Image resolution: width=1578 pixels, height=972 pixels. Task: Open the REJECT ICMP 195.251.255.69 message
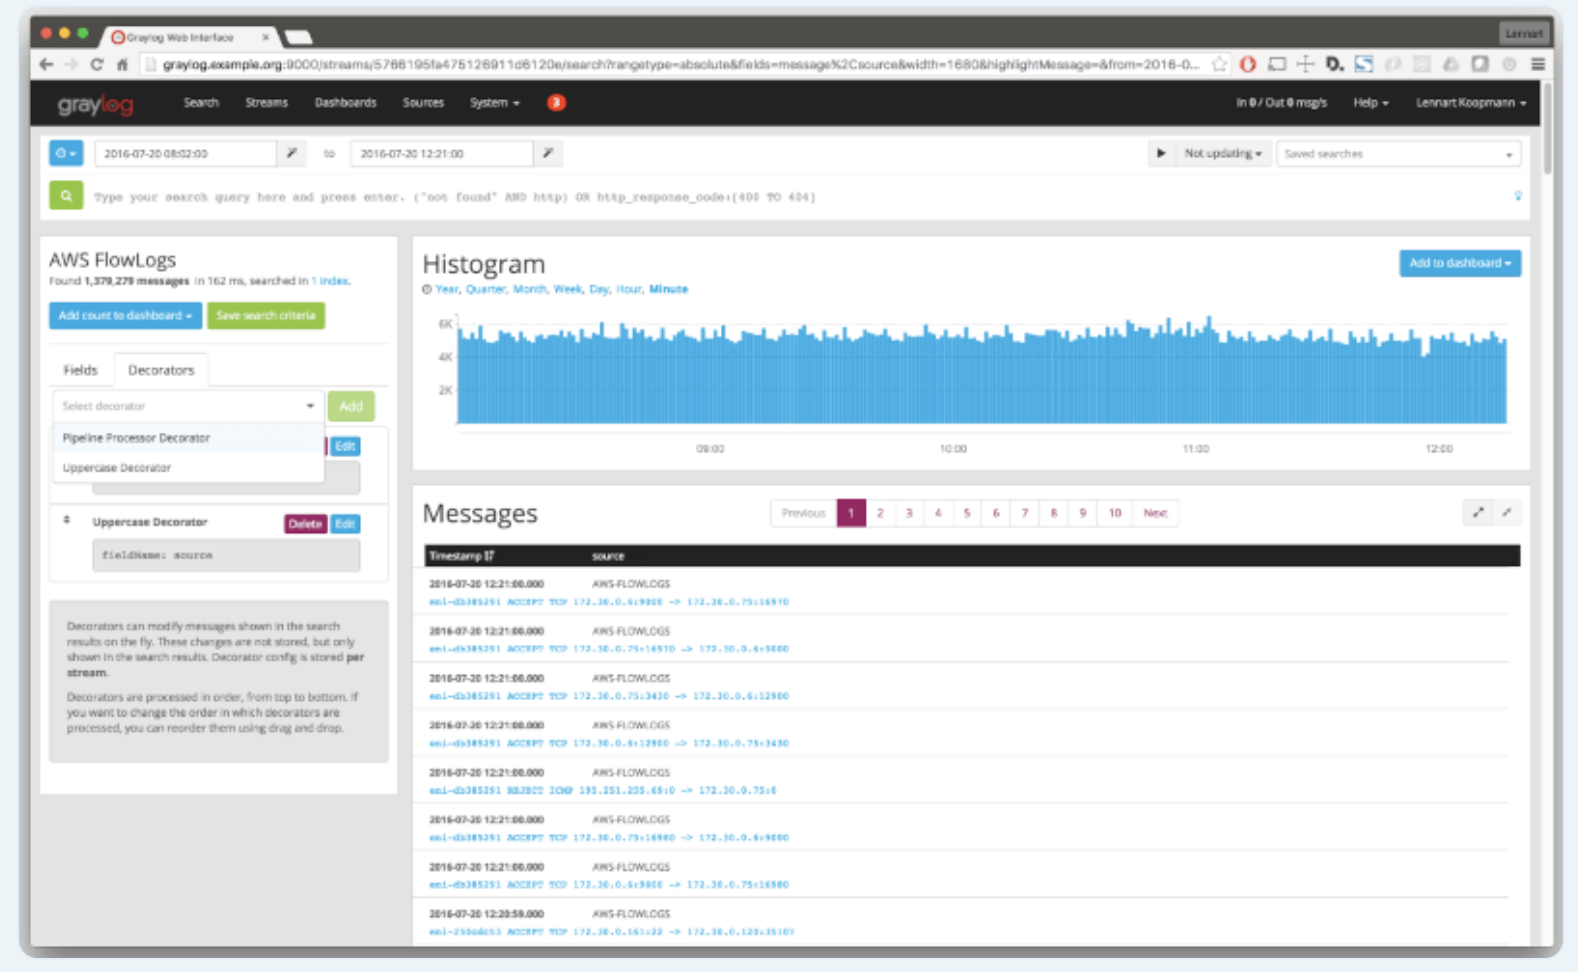point(603,790)
